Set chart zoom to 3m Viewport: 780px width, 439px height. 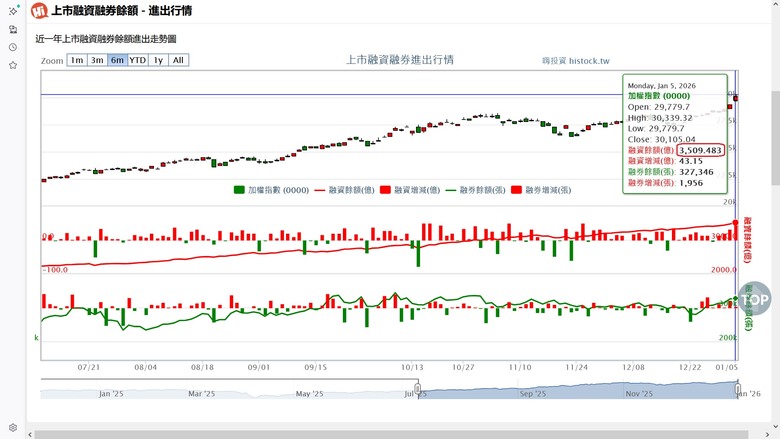[97, 60]
